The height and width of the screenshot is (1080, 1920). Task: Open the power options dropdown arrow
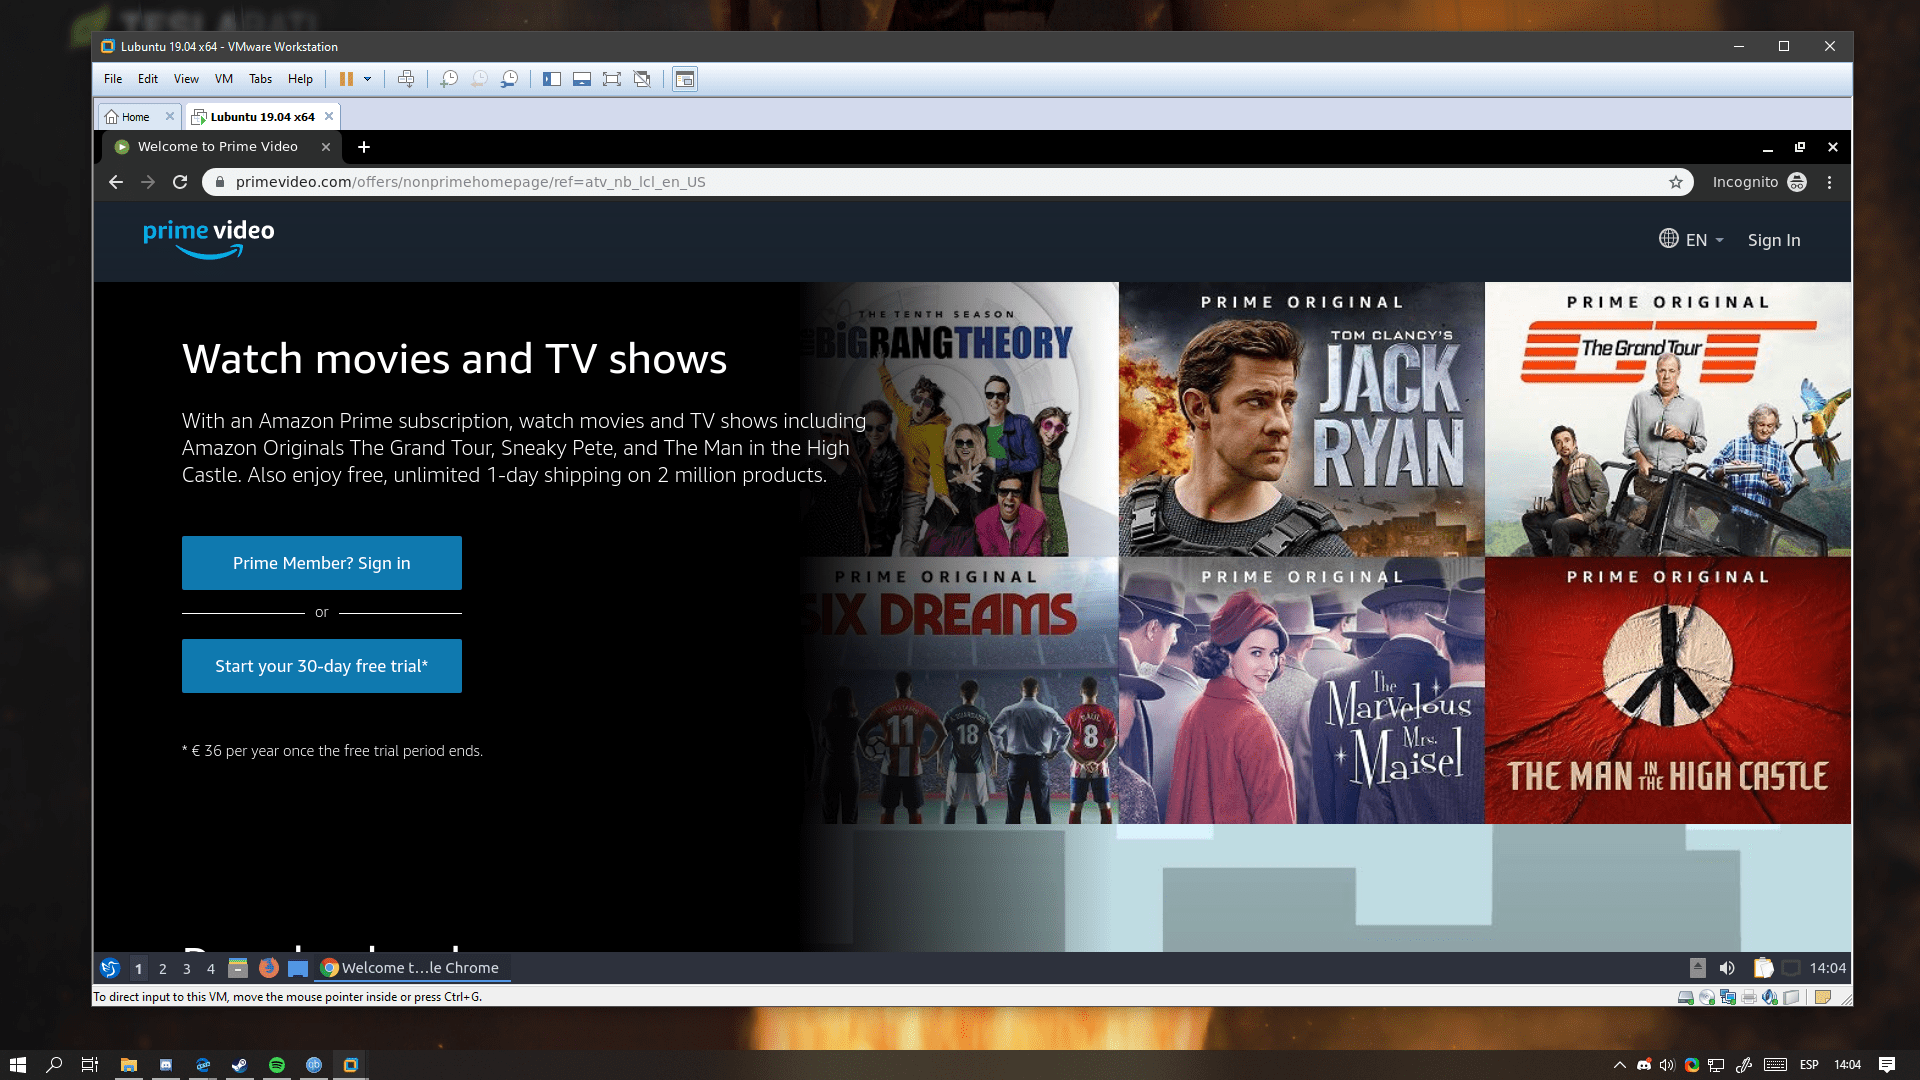368,79
